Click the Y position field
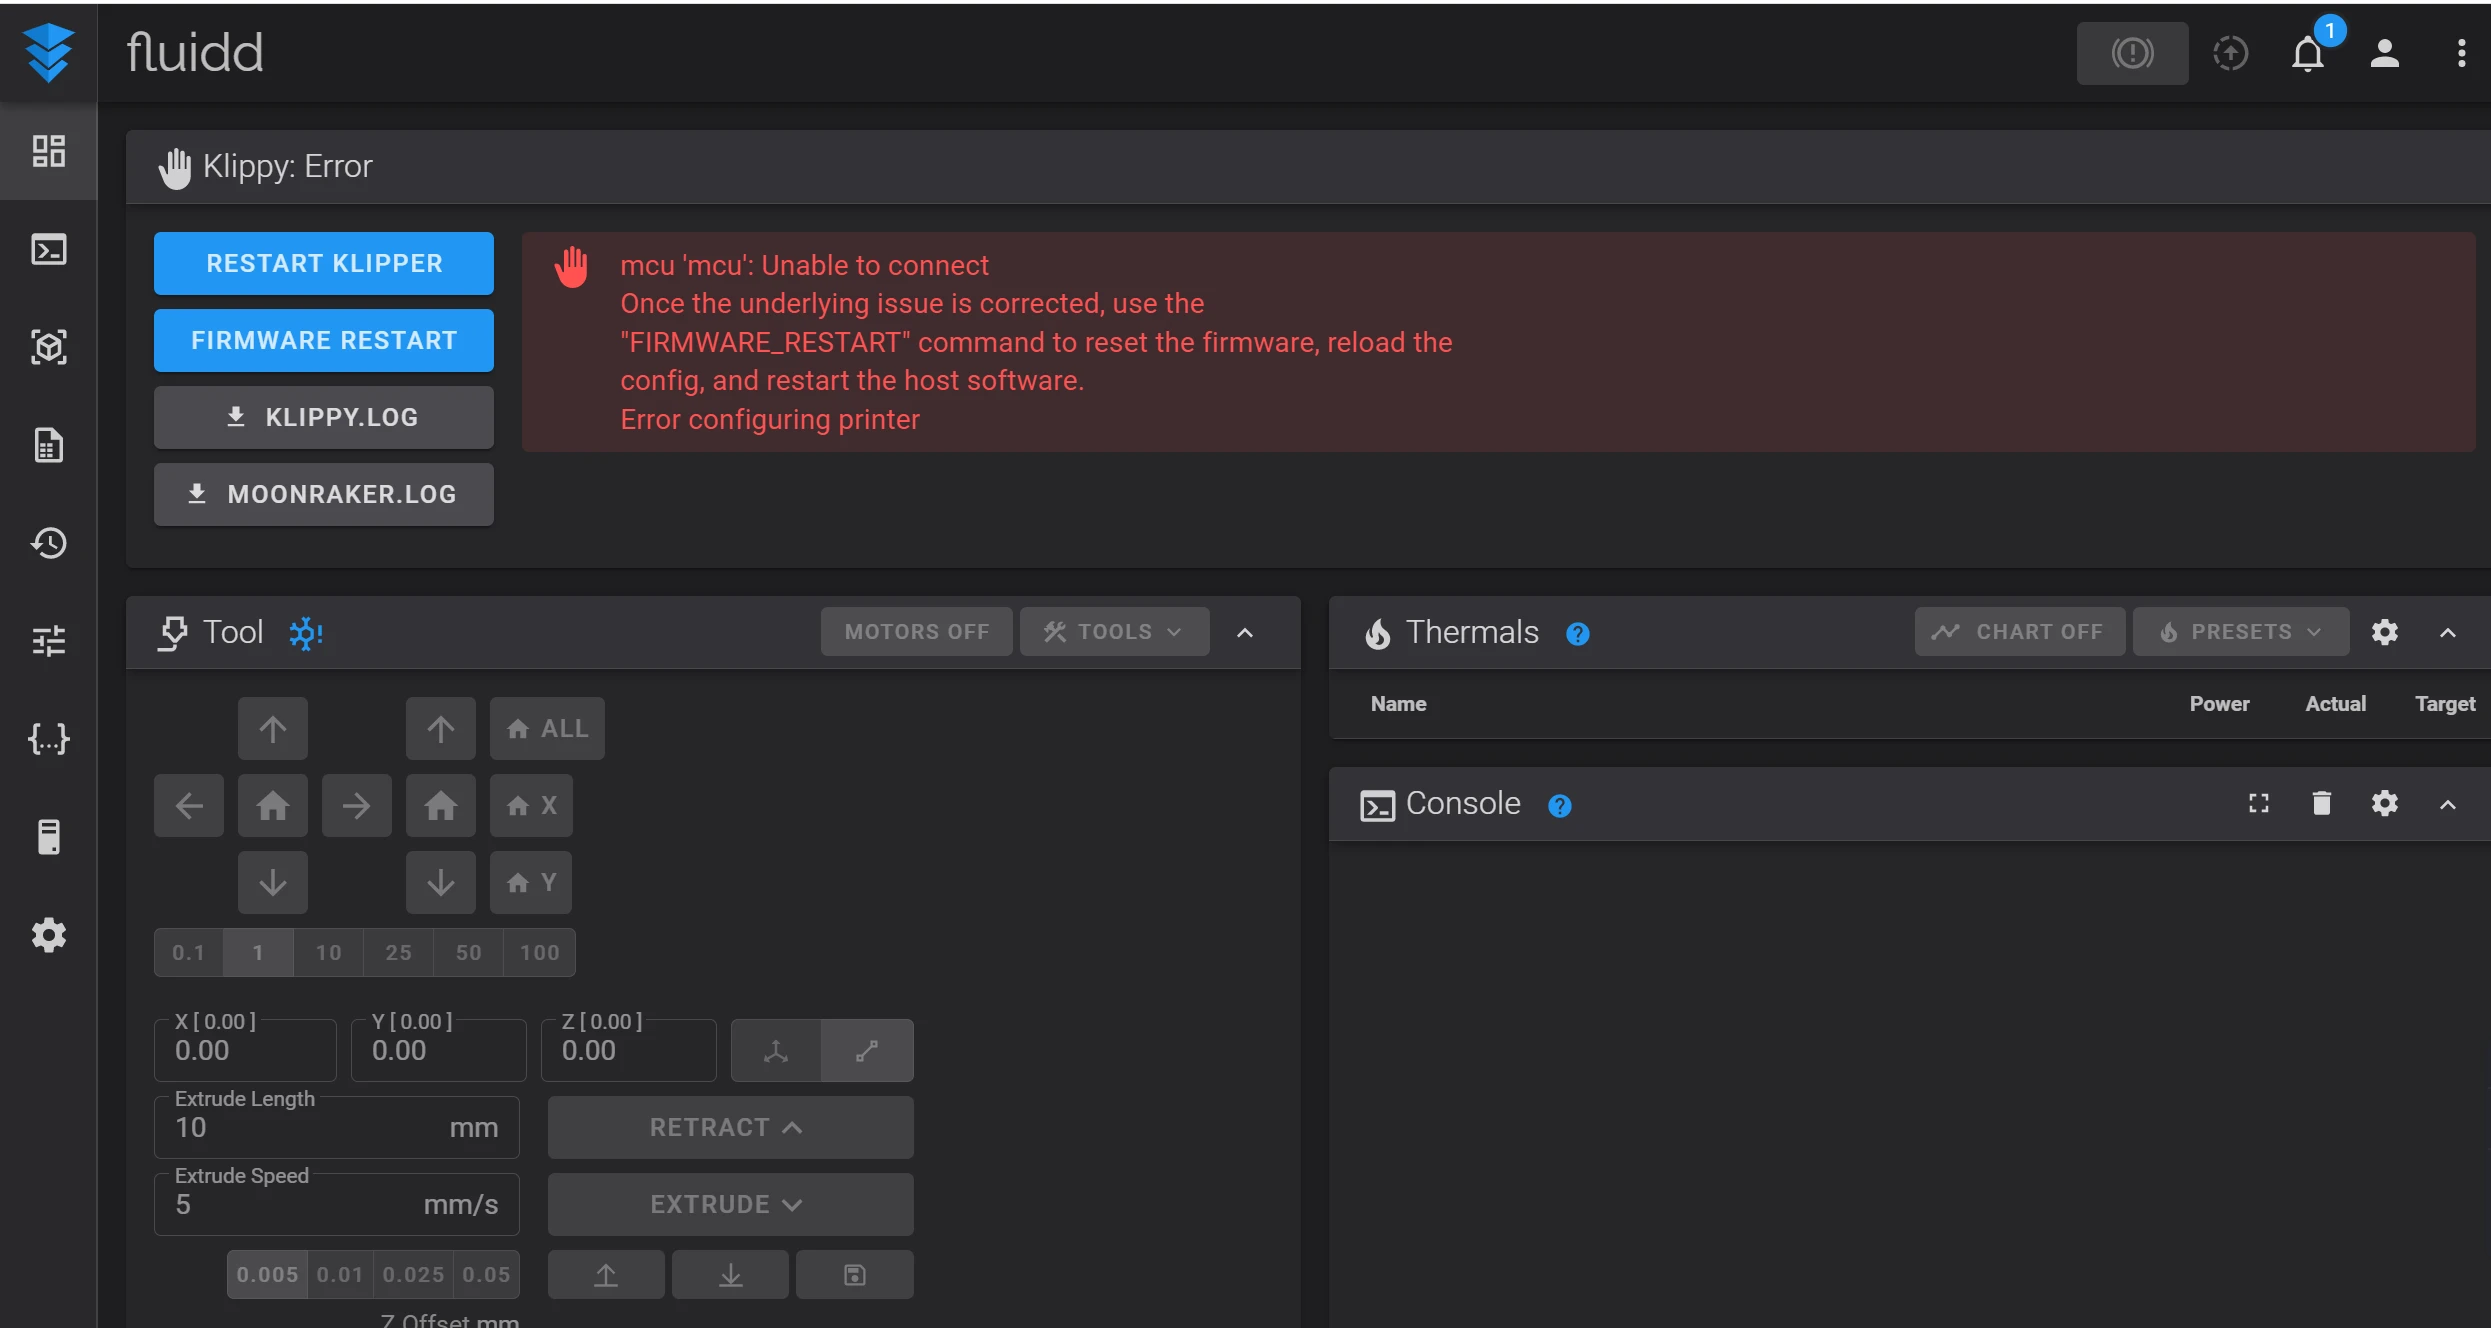The width and height of the screenshot is (2491, 1328). [x=439, y=1050]
